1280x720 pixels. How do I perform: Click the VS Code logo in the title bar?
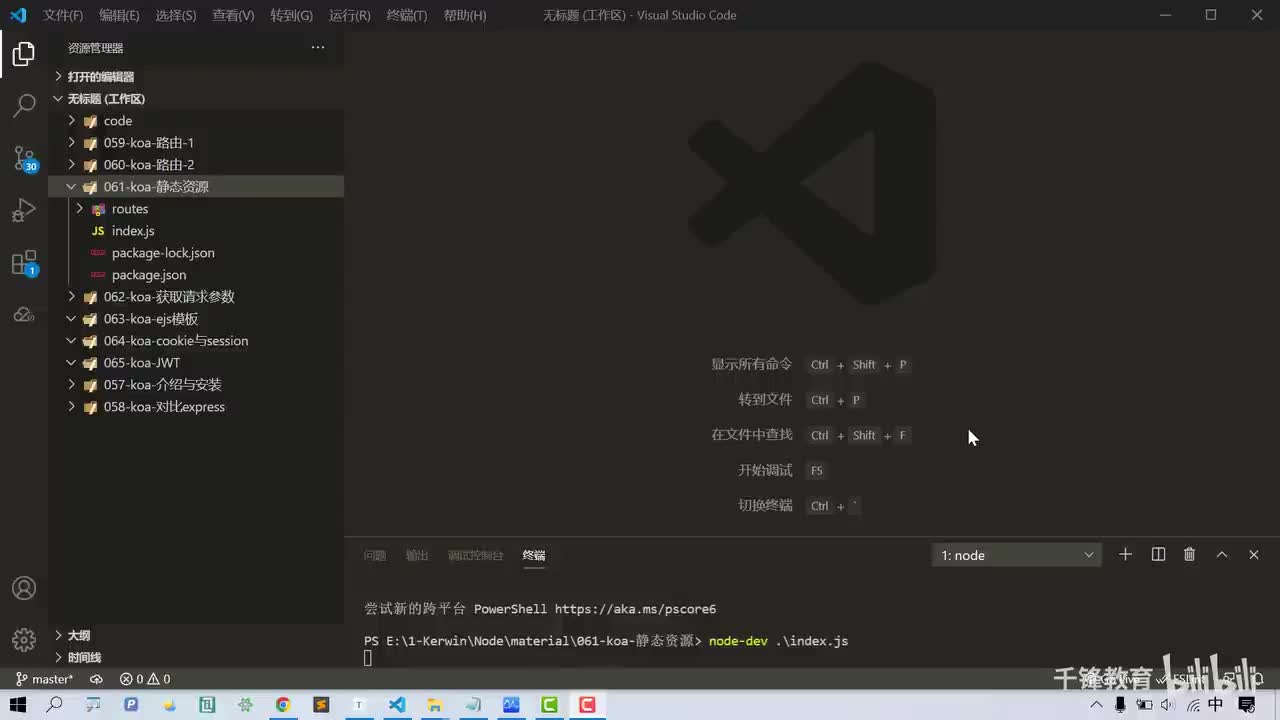tap(18, 15)
